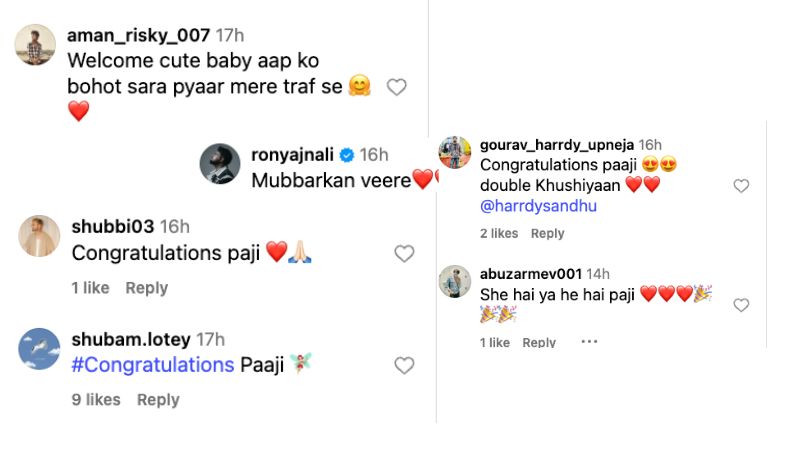Reply to shubbi03's comment

click(x=146, y=288)
